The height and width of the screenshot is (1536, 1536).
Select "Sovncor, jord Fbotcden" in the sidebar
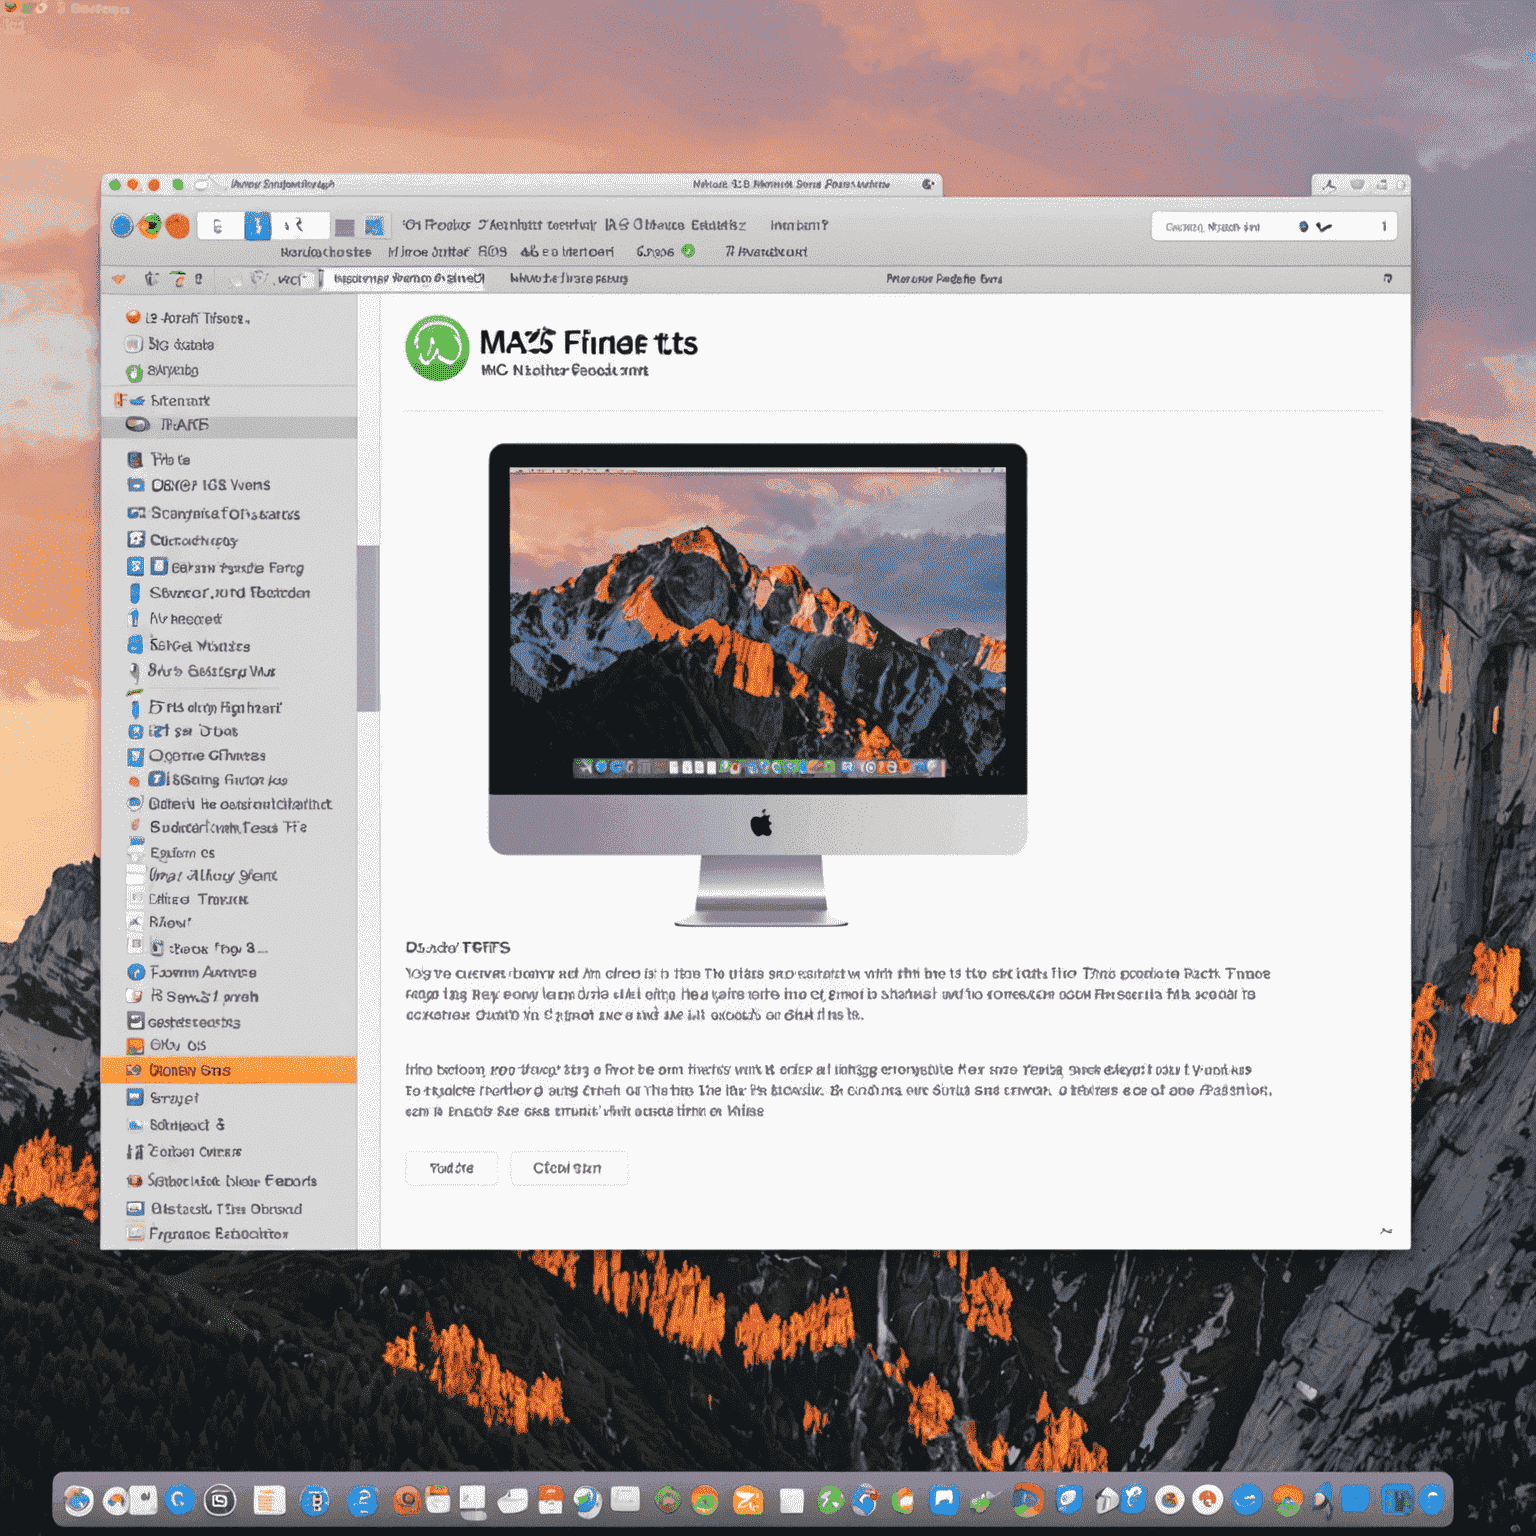coord(229,593)
